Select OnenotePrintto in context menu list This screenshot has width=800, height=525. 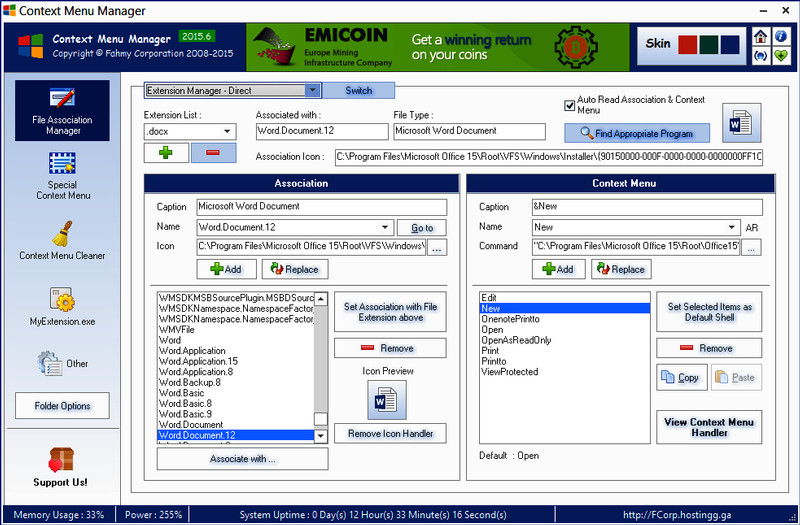(x=565, y=319)
